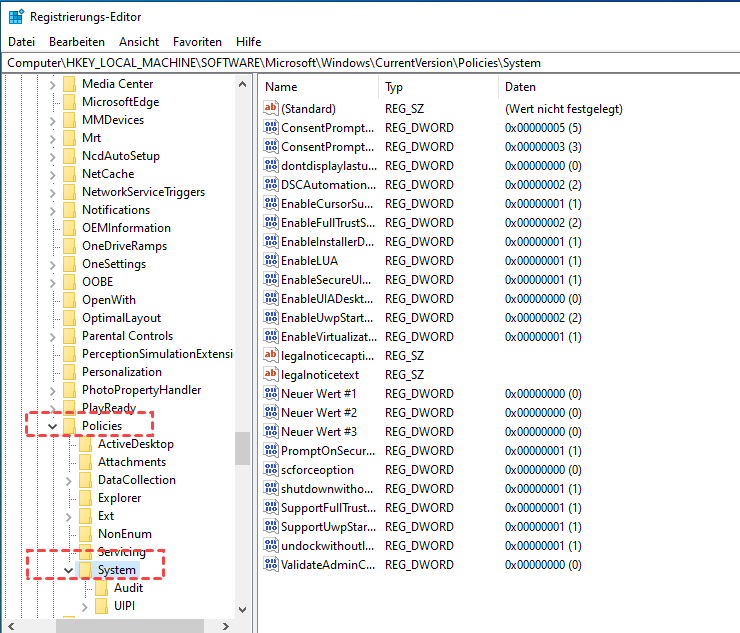Click the (Standard) string value icon
This screenshot has height=633, width=740.
tap(271, 108)
